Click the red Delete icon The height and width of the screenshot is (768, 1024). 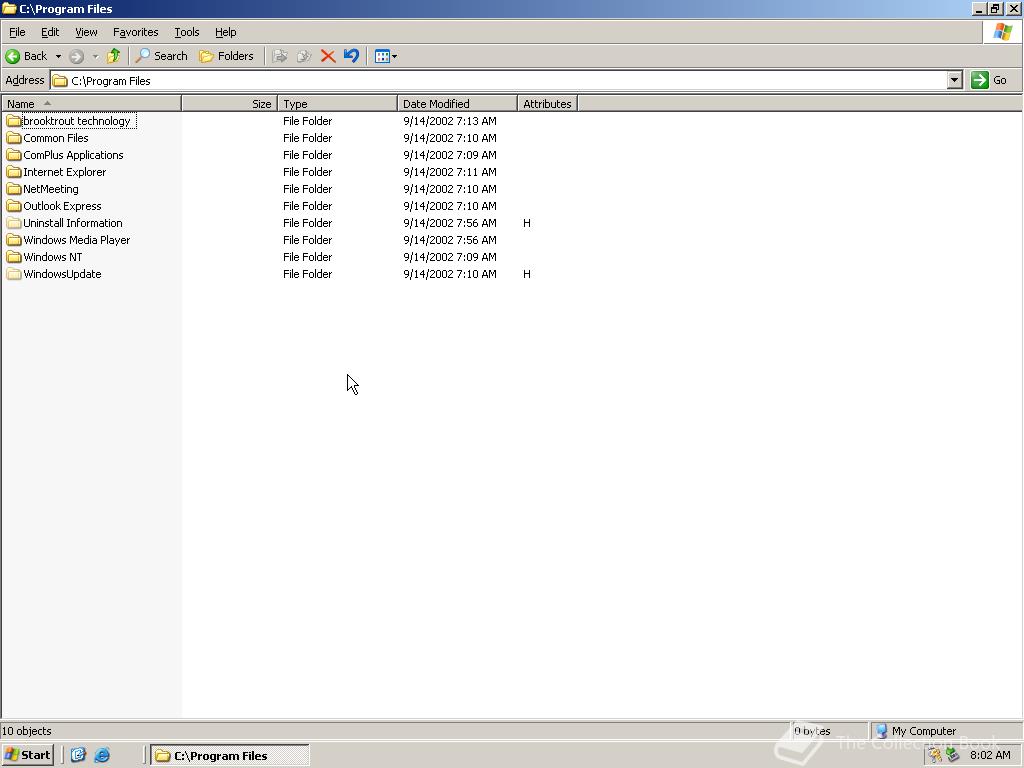tap(328, 56)
